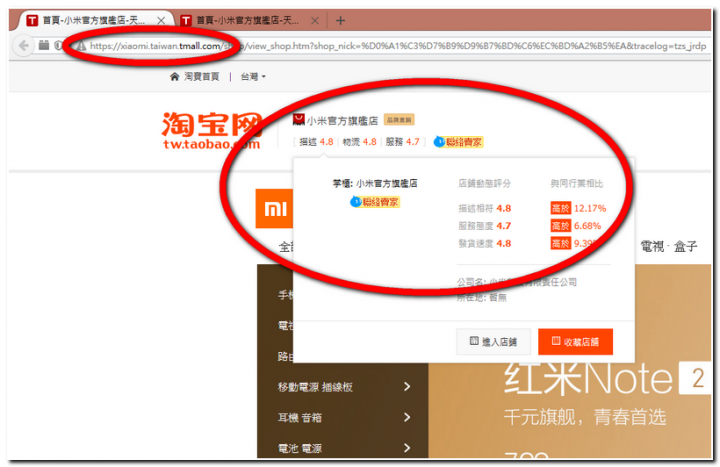Viewport: 720px width, 467px height.
Task: Click 描述 4.8 score in shop header
Action: click(x=316, y=142)
